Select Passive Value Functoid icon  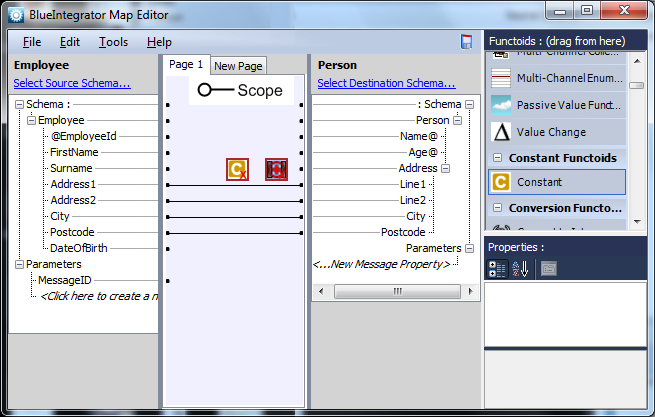500,105
